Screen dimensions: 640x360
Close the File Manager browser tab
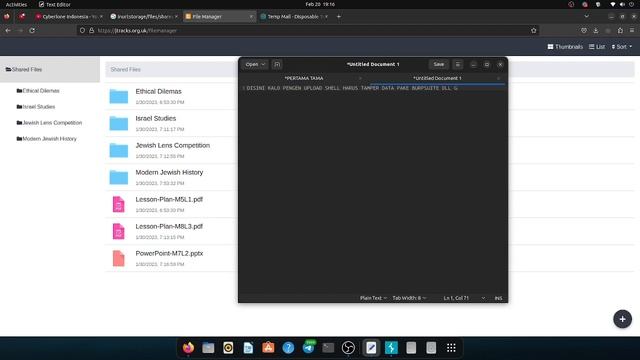pyautogui.click(x=251, y=17)
